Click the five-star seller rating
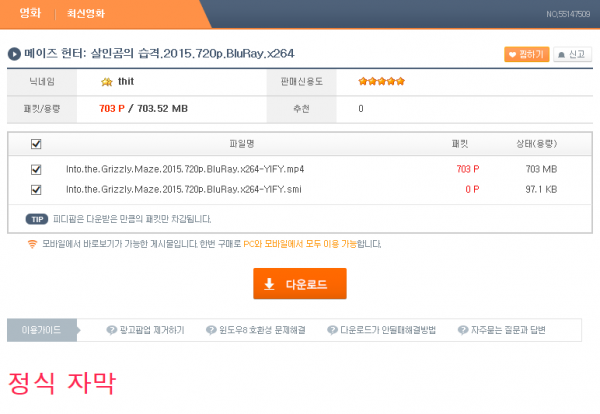 tap(381, 81)
